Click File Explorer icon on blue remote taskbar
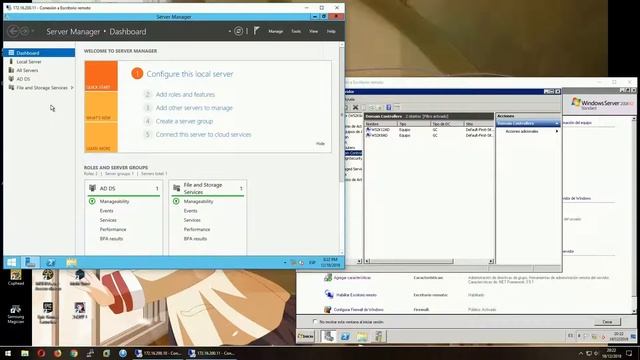Image resolution: width=640 pixels, height=360 pixels. coord(71,262)
